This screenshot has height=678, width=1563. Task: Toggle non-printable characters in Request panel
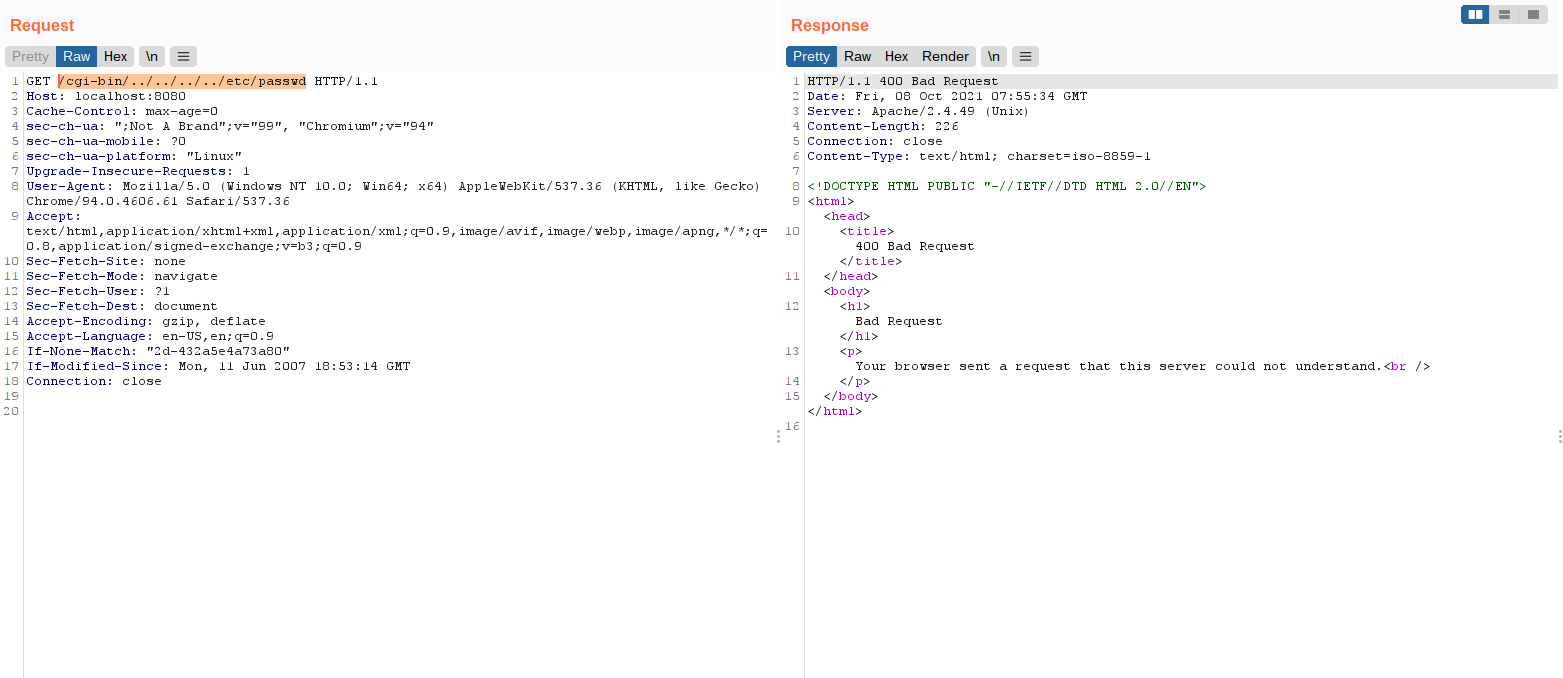152,56
